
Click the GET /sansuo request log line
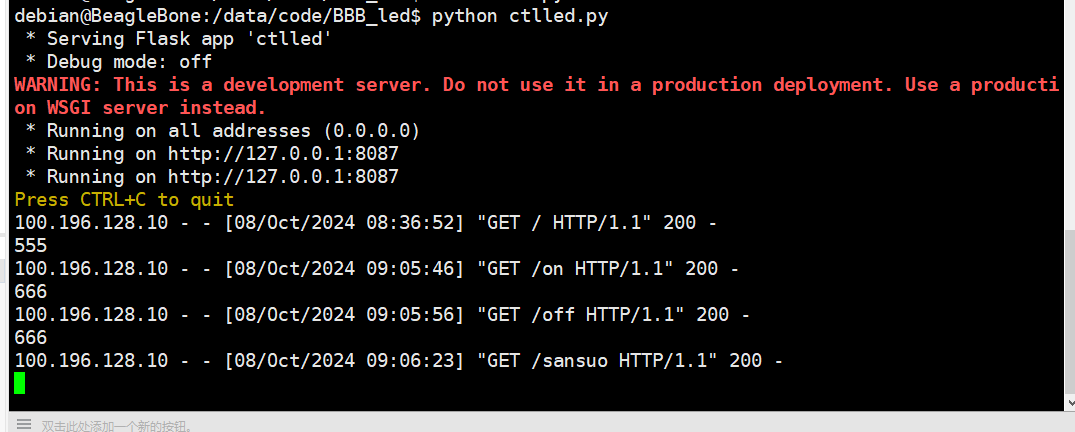tap(398, 360)
